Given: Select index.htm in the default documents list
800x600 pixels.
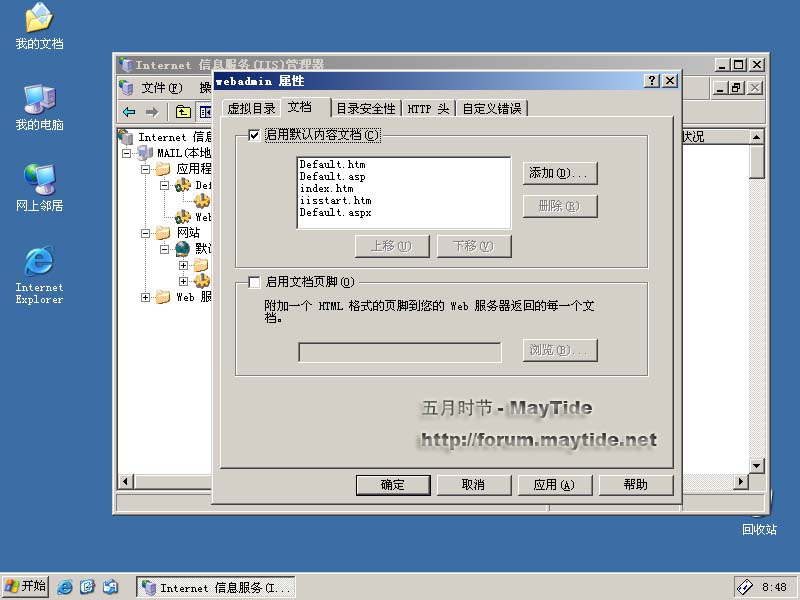Looking at the screenshot, I should (326, 188).
